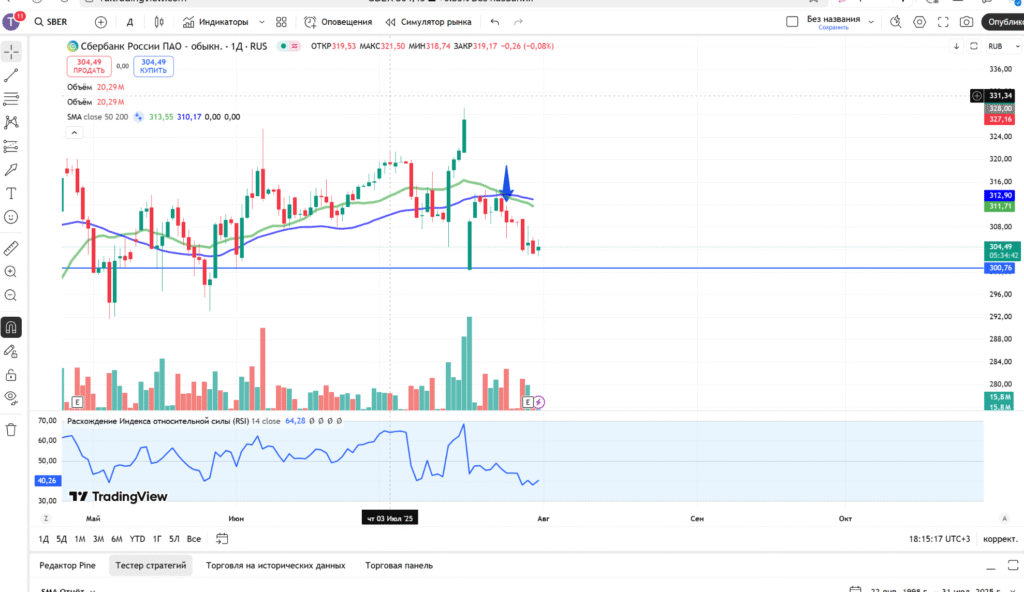The width and height of the screenshot is (1024, 592).
Task: Open chart settings gear icon
Action: pyautogui.click(x=920, y=22)
